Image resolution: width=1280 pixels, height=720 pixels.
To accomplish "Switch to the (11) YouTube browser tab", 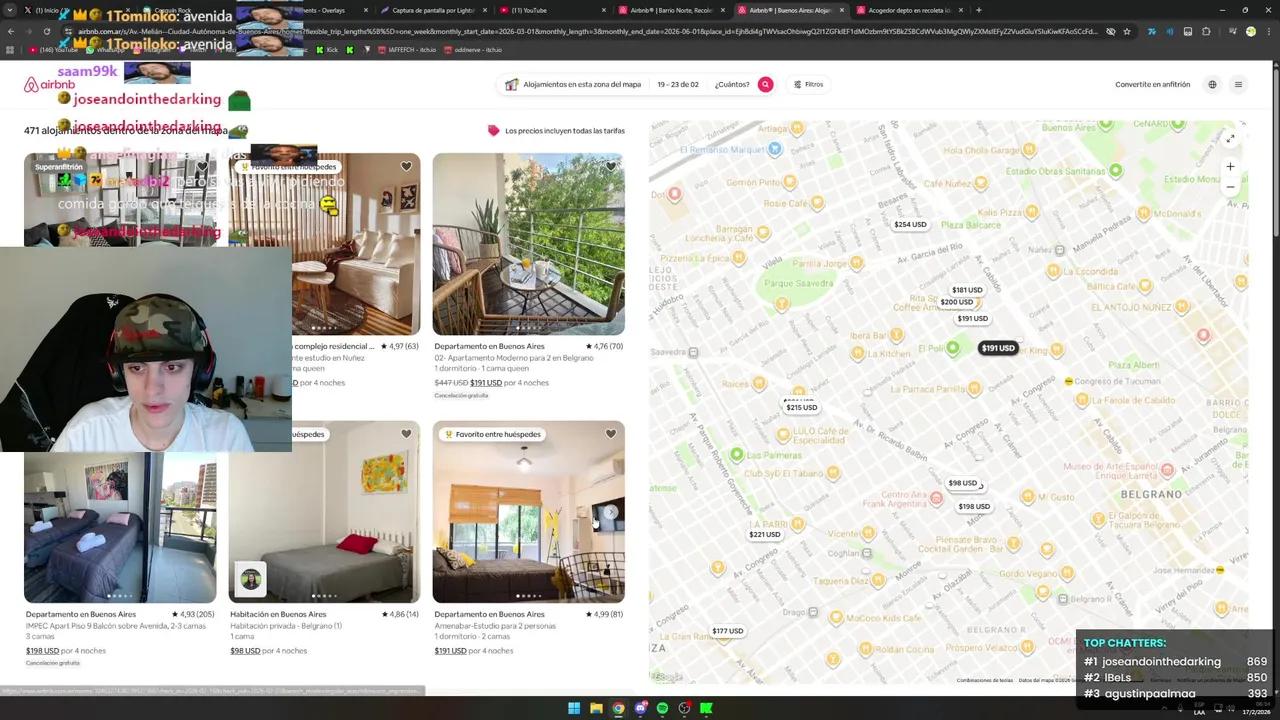I will pos(550,10).
